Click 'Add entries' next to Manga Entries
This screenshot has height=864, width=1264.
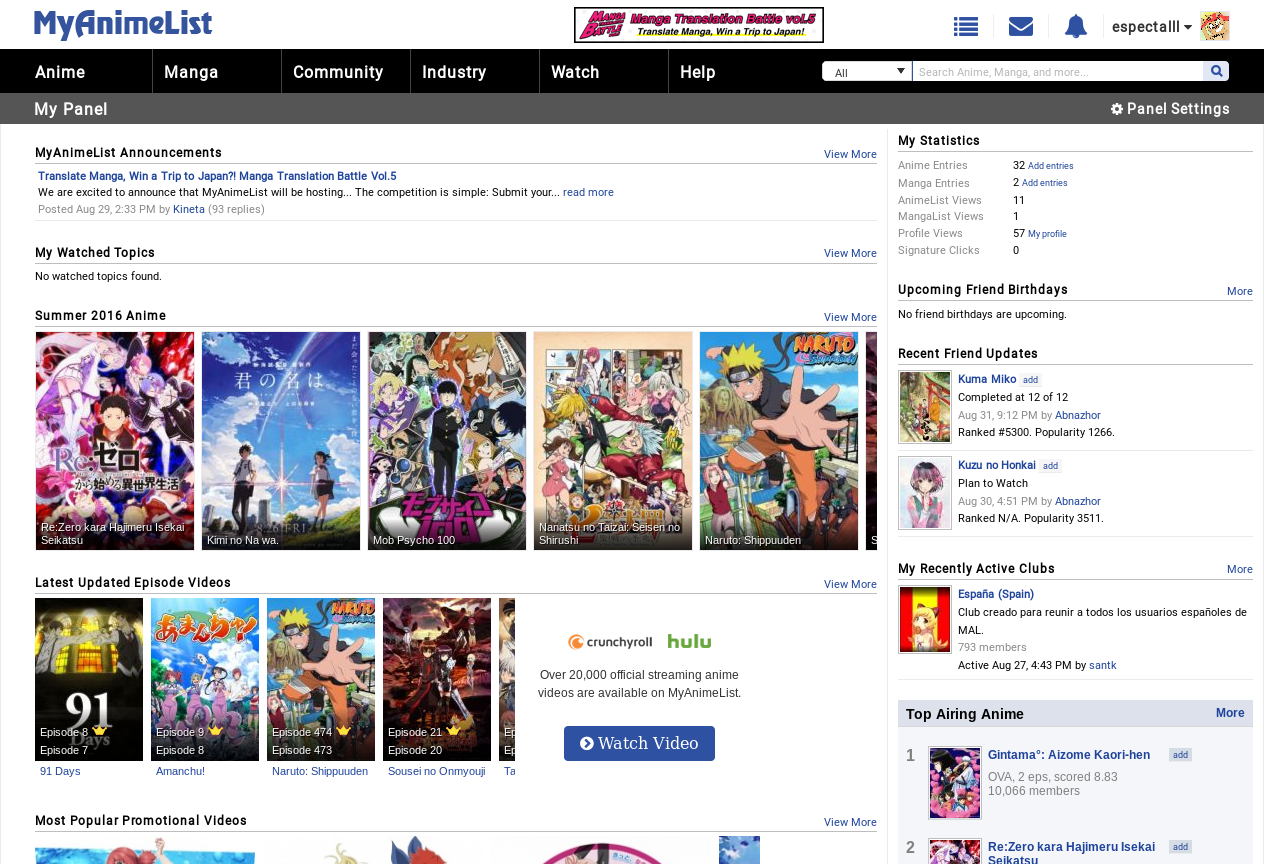pyautogui.click(x=1045, y=183)
